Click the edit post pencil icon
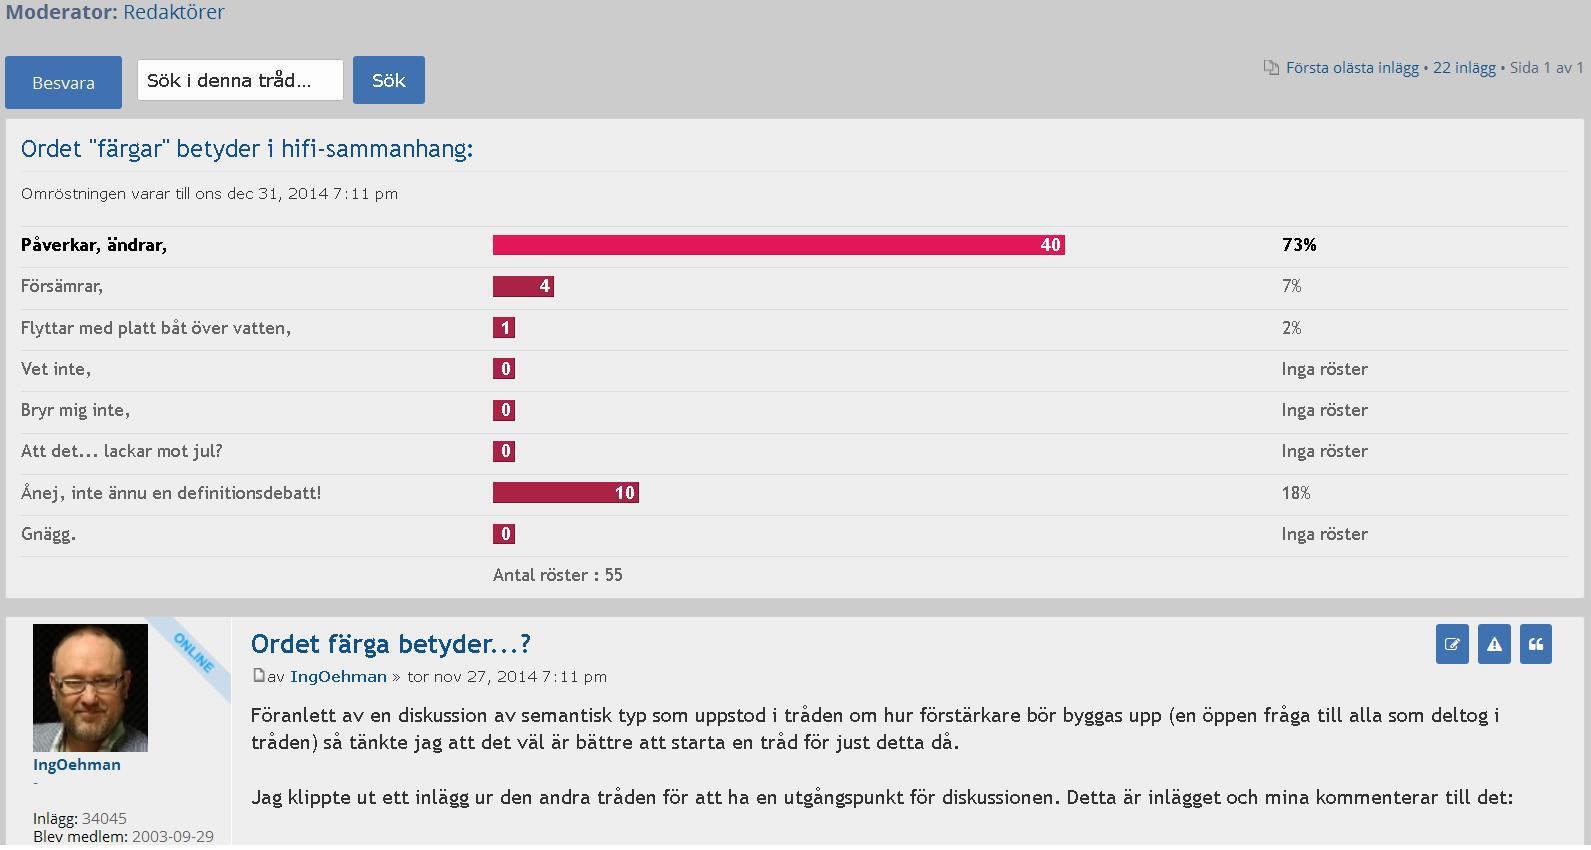The height and width of the screenshot is (850, 1591). pos(1452,645)
